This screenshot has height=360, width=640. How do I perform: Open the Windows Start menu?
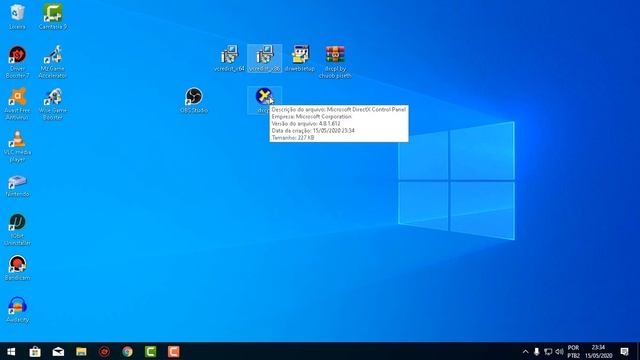[x=11, y=351]
